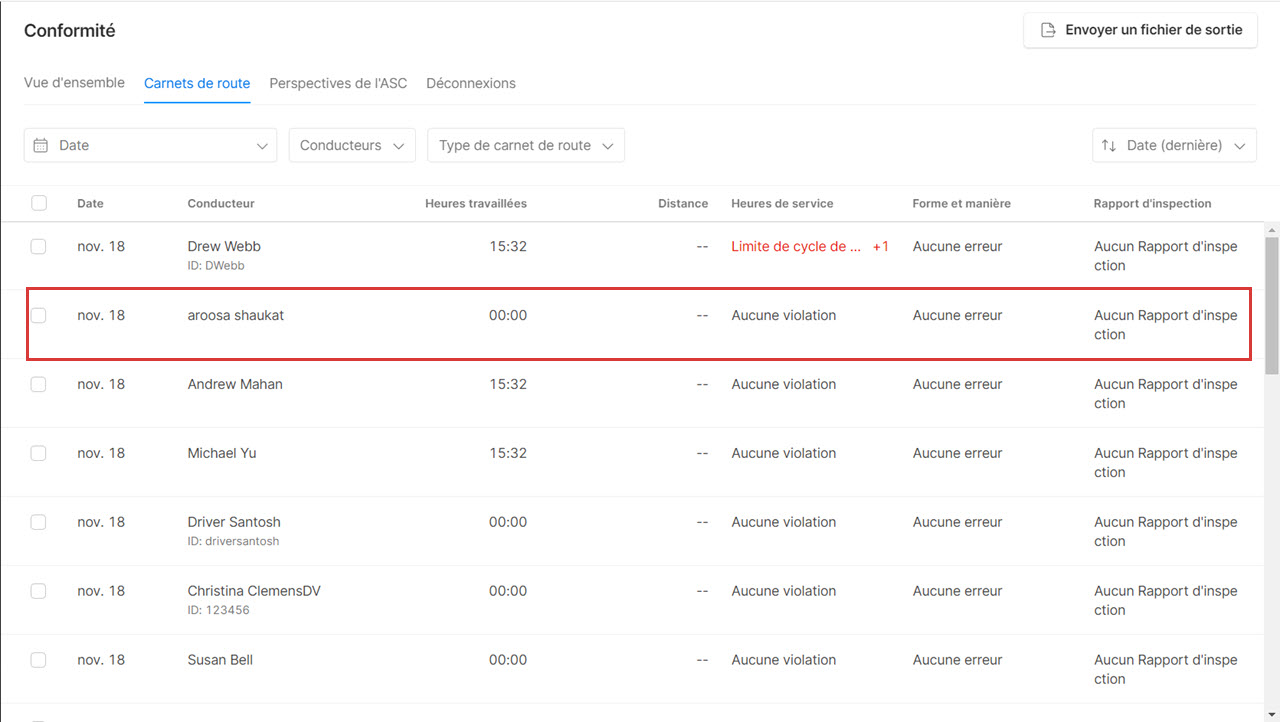Viewport: 1280px width, 722px height.
Task: Expand the Conducteurs filter dropdown
Action: point(352,145)
